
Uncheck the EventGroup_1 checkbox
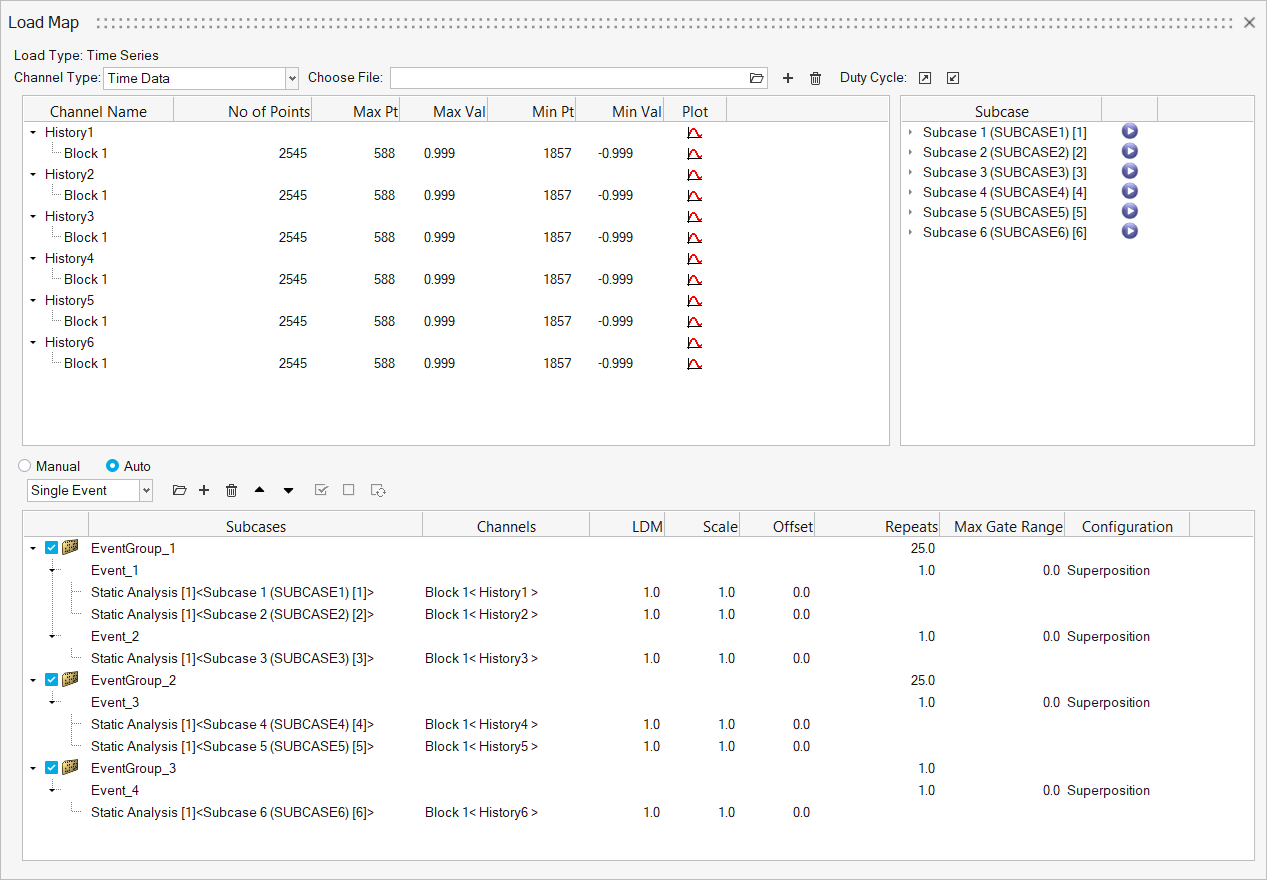(52, 548)
